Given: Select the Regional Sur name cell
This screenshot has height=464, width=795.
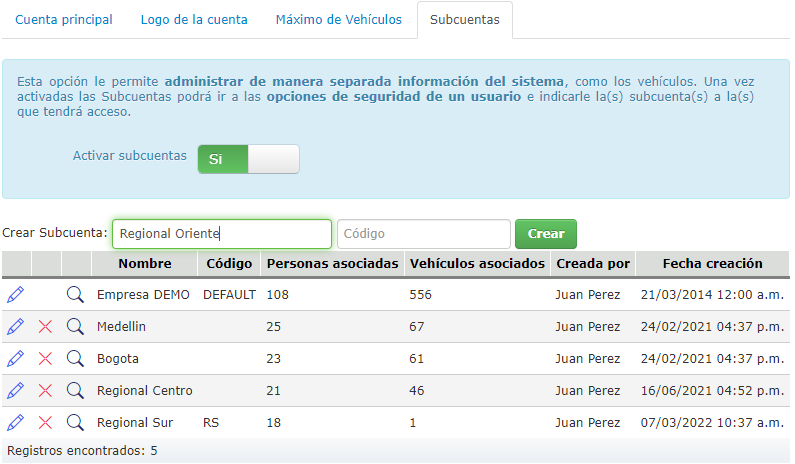Looking at the screenshot, I should (135, 422).
